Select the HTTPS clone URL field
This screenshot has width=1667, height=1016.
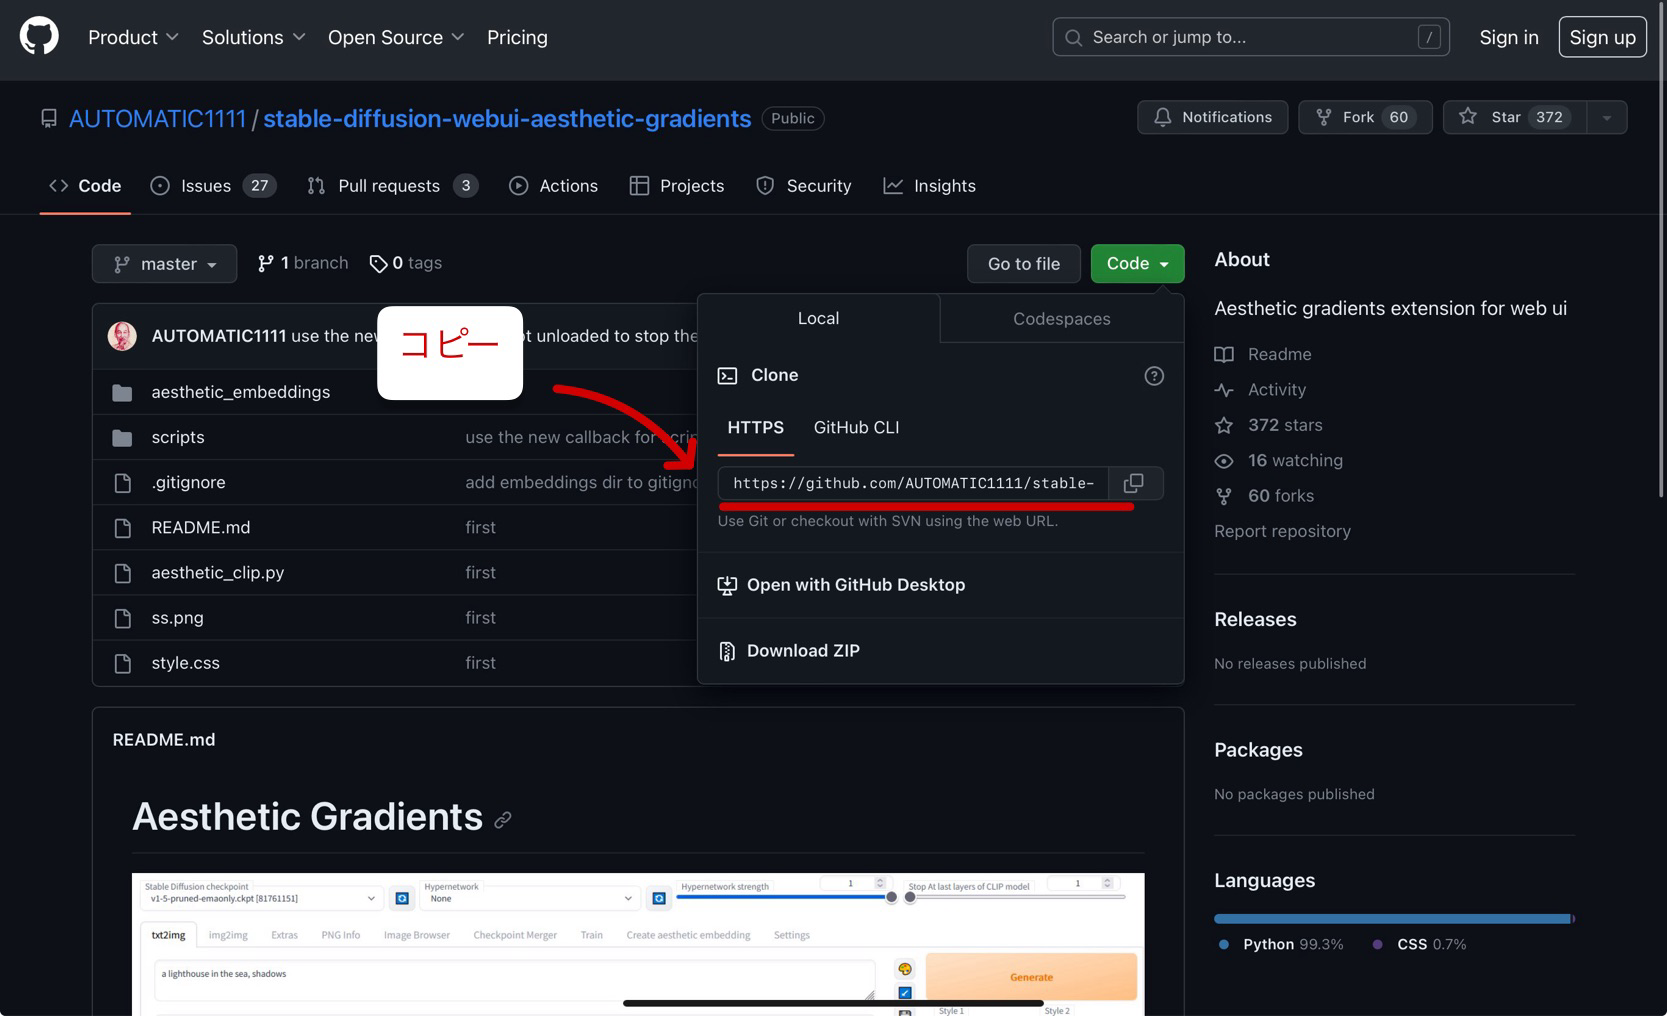[912, 483]
